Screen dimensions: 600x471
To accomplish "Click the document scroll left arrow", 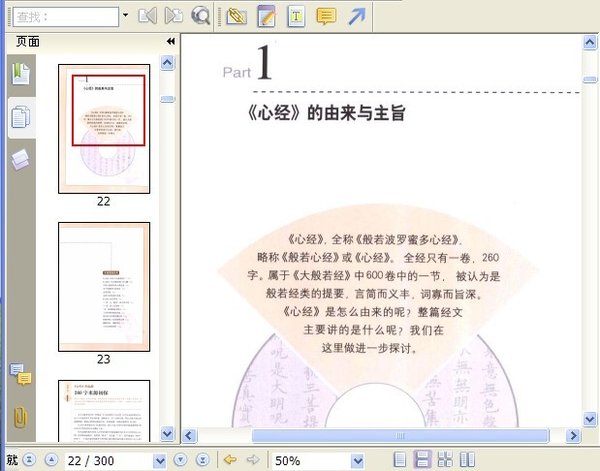I will pyautogui.click(x=189, y=436).
